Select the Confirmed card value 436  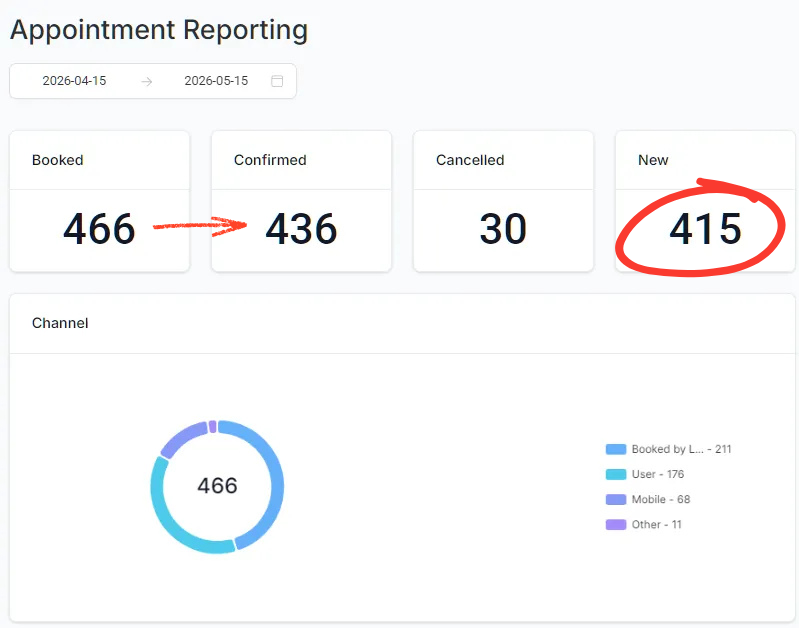301,229
